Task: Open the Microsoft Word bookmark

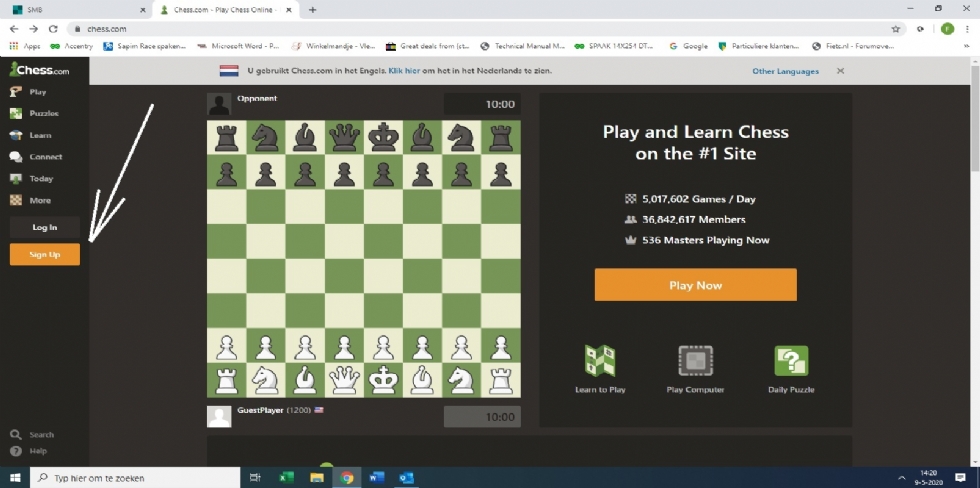Action: pos(238,46)
